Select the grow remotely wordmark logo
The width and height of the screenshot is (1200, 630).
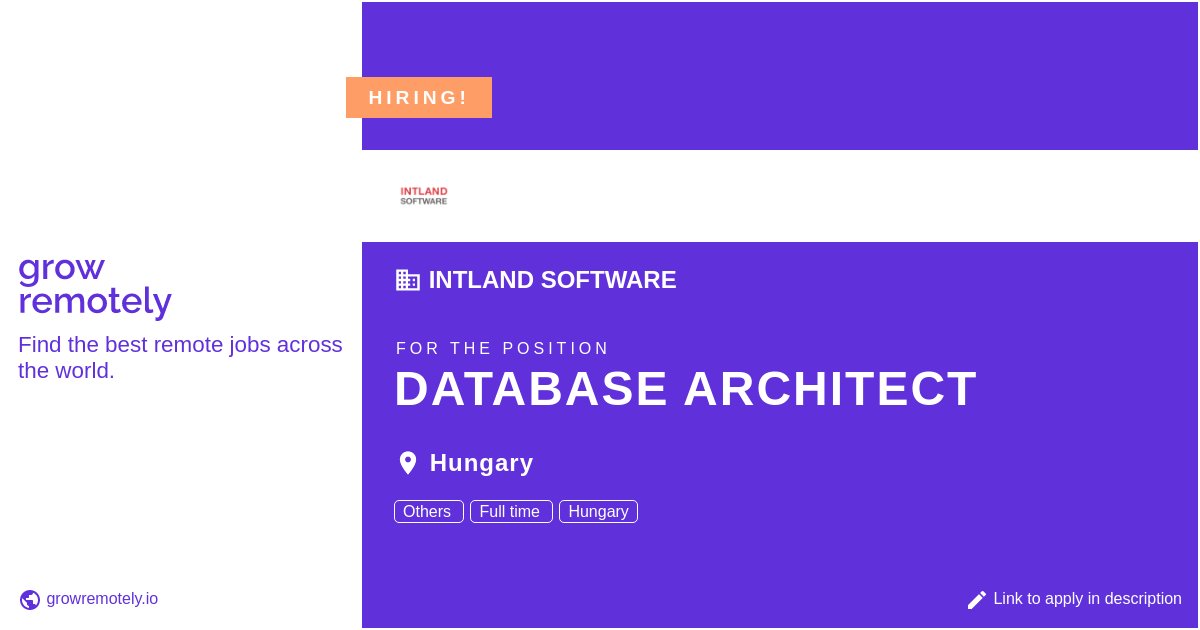[x=95, y=284]
